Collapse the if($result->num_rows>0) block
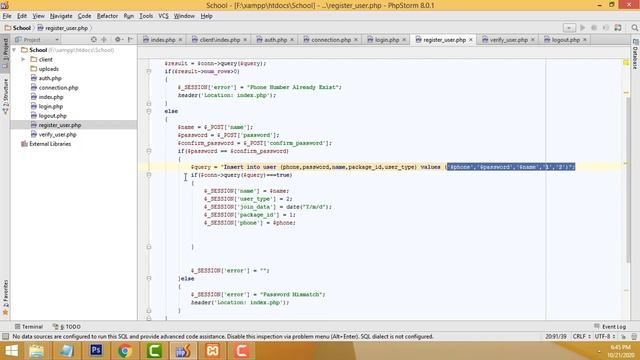Viewport: 640px width, 360px height. [149, 71]
